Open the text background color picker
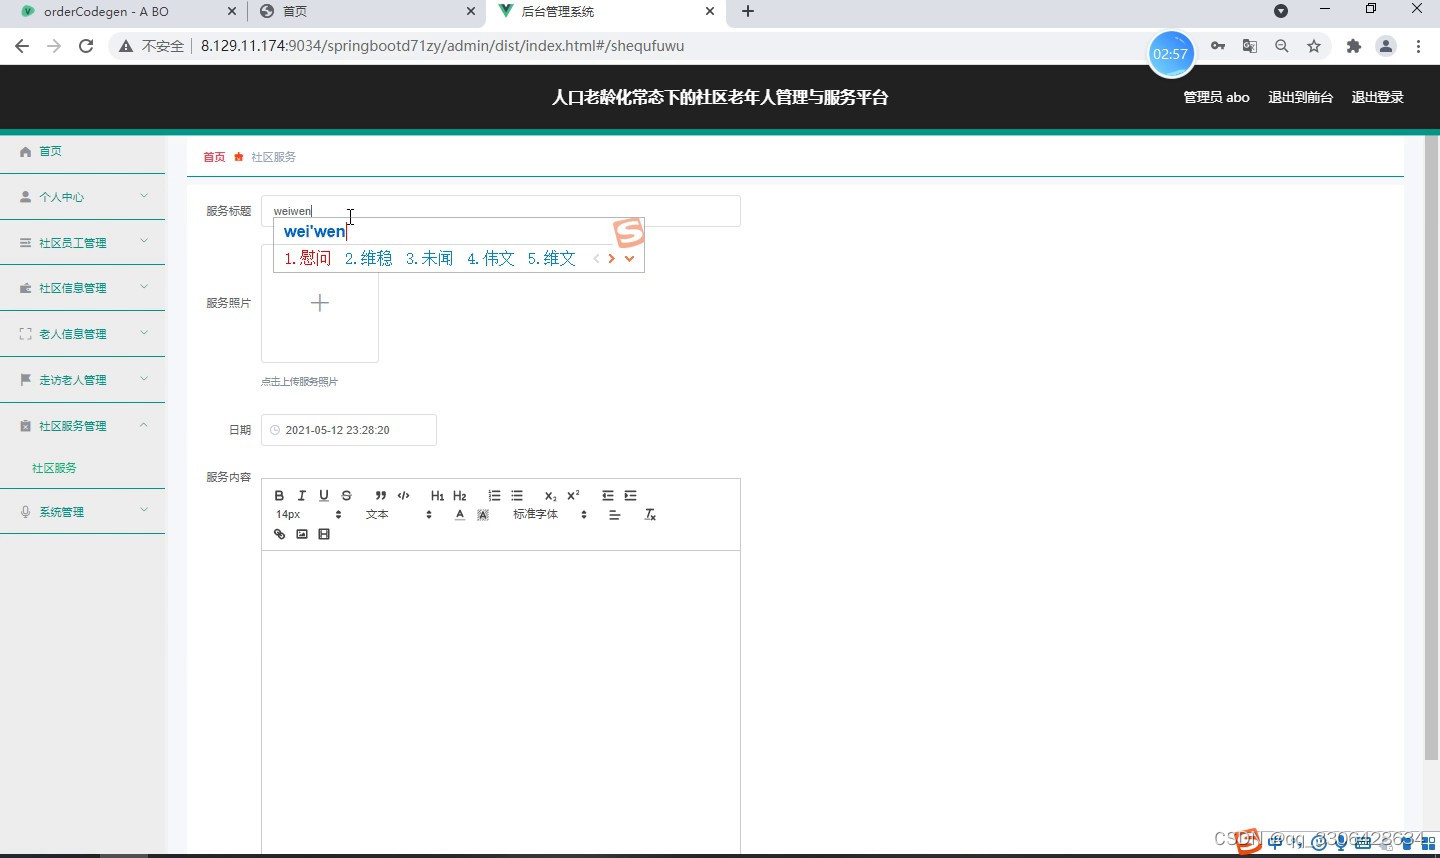Screen dimensions: 1440x858 483,515
